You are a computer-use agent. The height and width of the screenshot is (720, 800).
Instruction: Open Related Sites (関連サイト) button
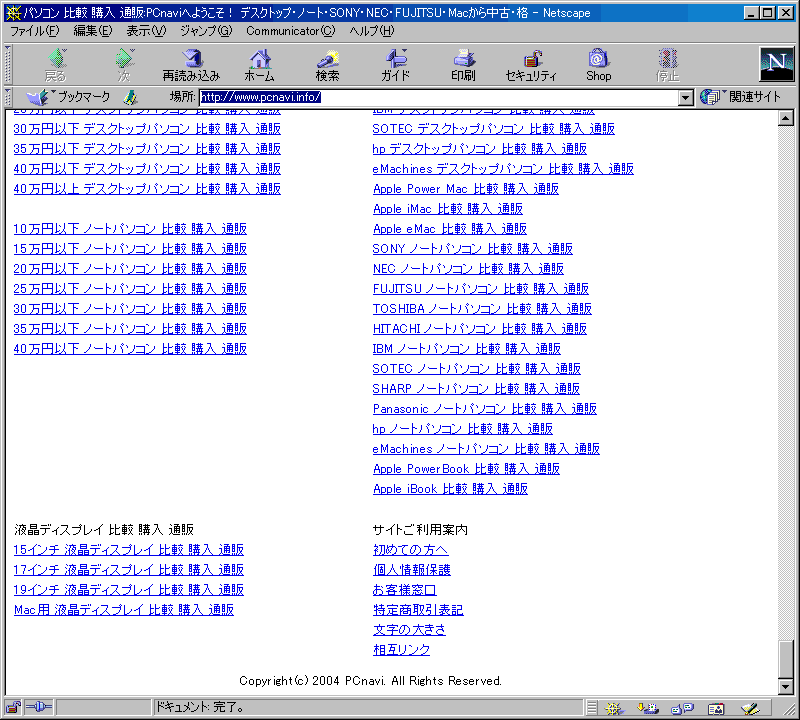pos(740,97)
